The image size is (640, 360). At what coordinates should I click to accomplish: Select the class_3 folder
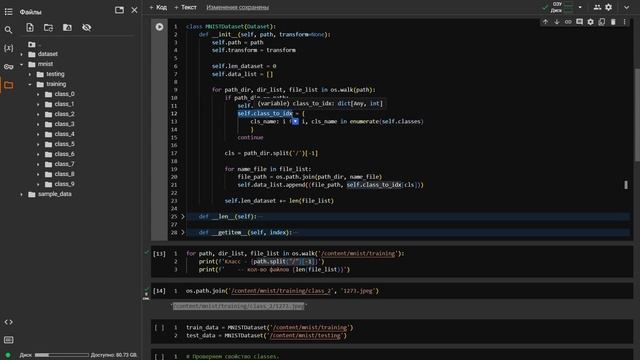click(64, 124)
